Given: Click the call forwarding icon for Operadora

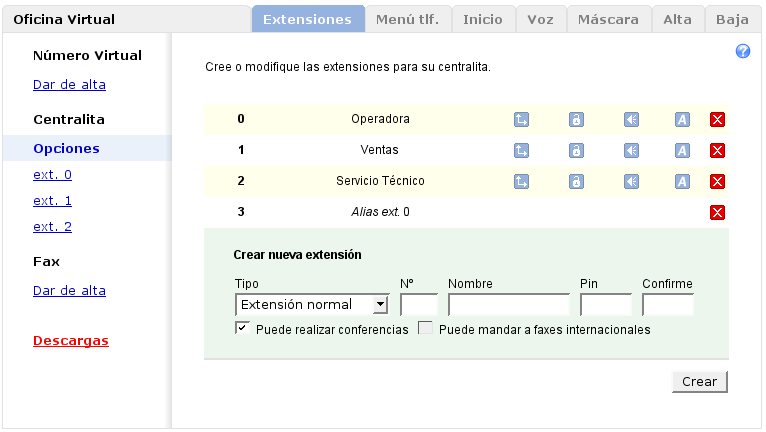Looking at the screenshot, I should 521,120.
